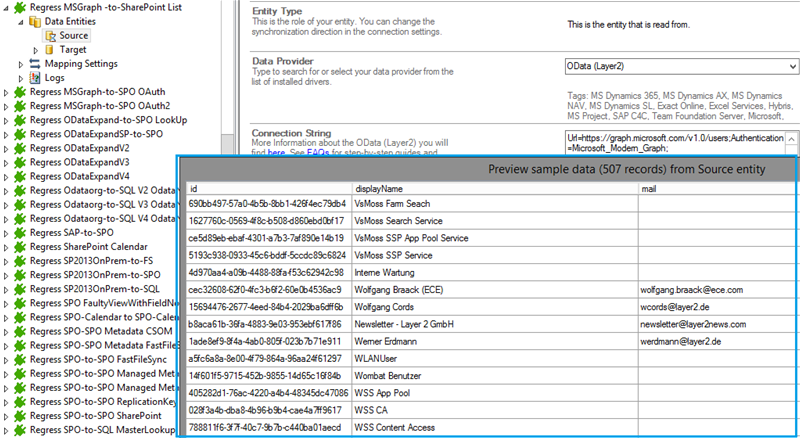Click Regress SAP-to-SPO connection icon
The width and height of the screenshot is (800, 438).
click(20, 231)
